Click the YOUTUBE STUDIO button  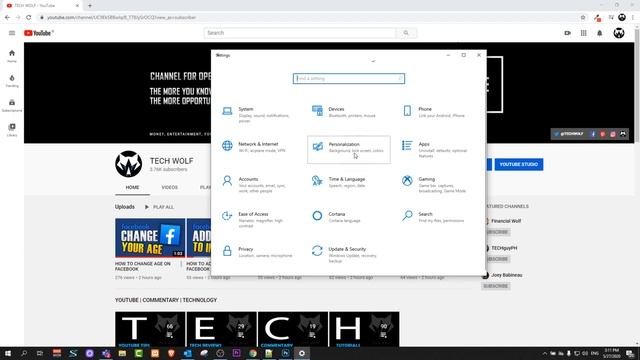[x=519, y=164]
